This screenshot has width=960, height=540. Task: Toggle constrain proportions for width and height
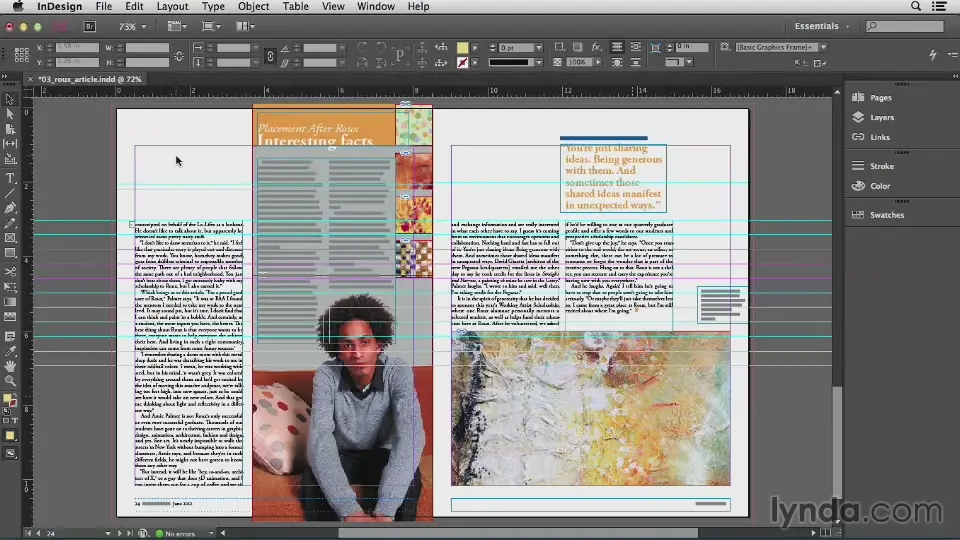click(x=179, y=55)
